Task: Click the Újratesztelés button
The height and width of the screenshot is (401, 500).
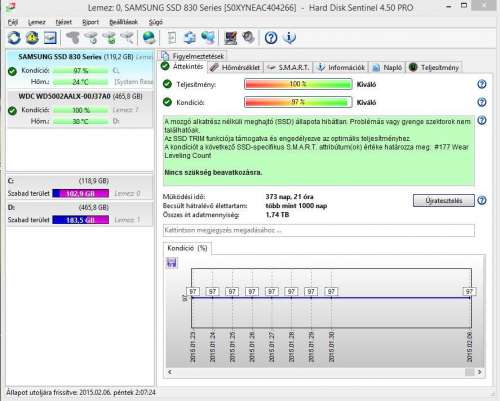Action: (444, 201)
